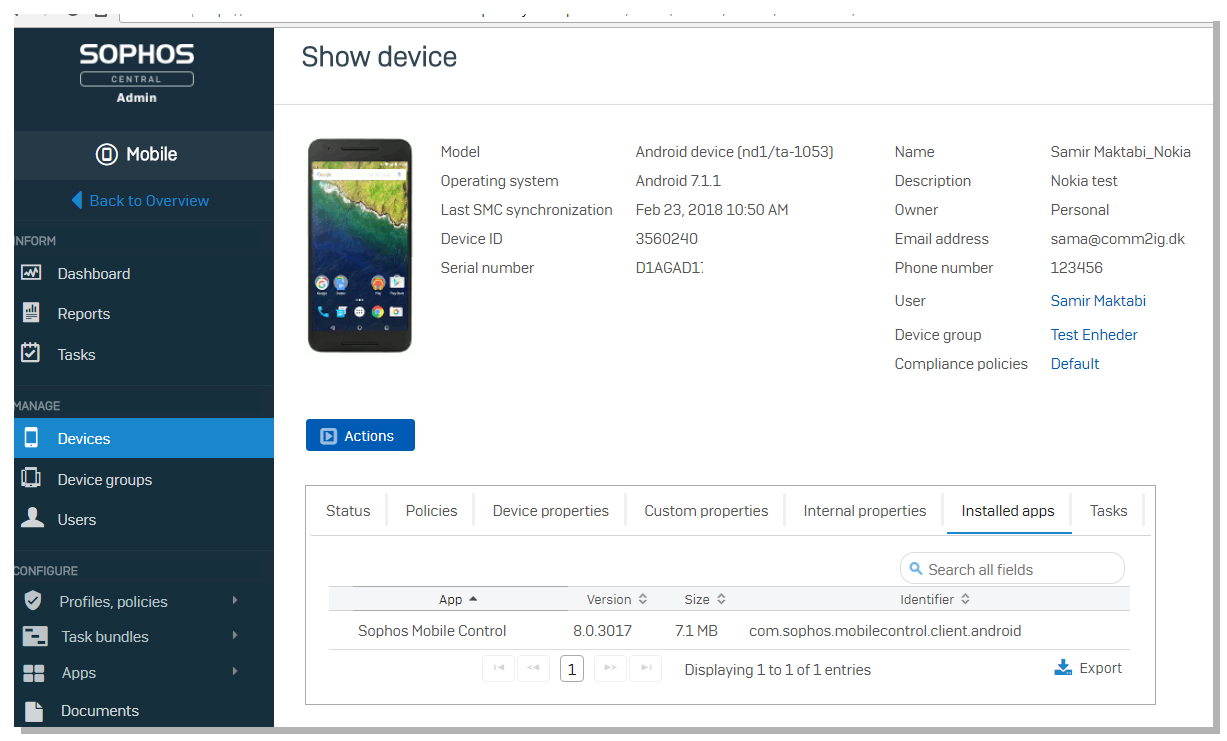Open Dashboard in the sidebar

coord(94,274)
